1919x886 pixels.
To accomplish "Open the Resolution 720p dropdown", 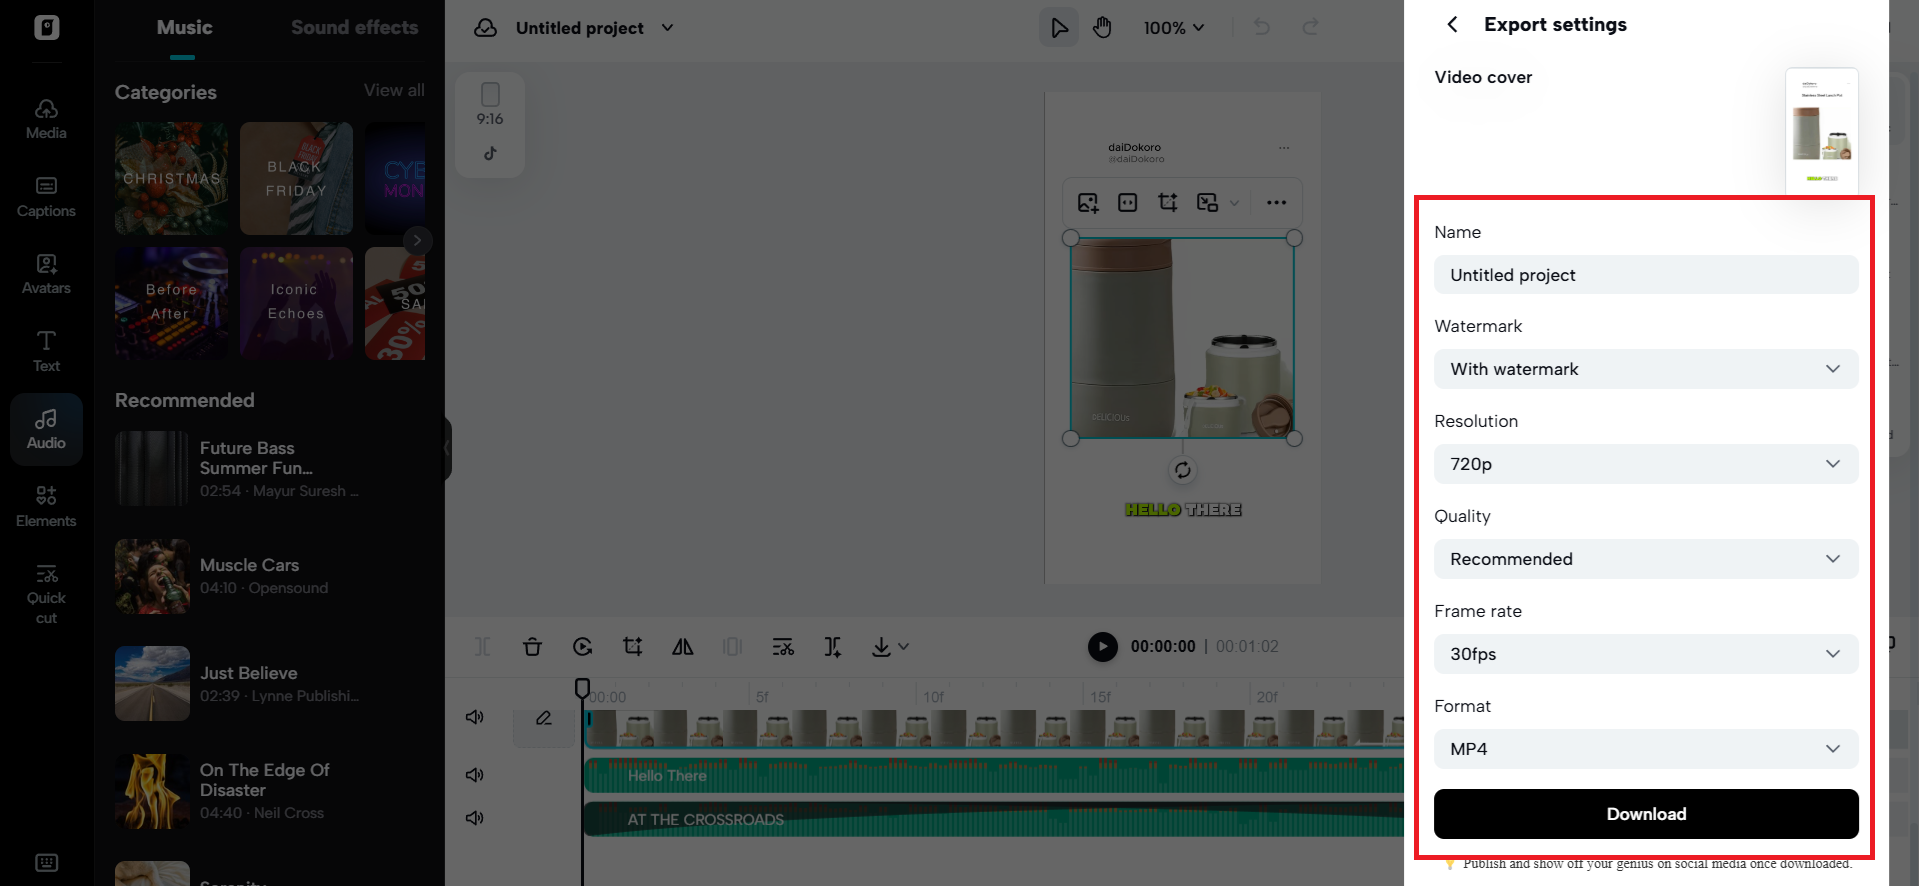I will [1646, 464].
